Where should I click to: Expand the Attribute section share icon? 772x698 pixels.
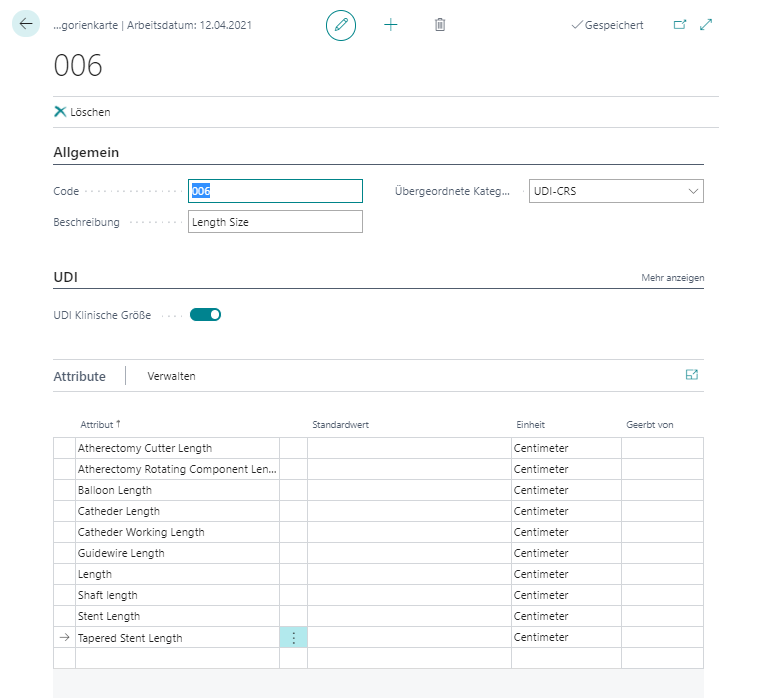pyautogui.click(x=692, y=375)
